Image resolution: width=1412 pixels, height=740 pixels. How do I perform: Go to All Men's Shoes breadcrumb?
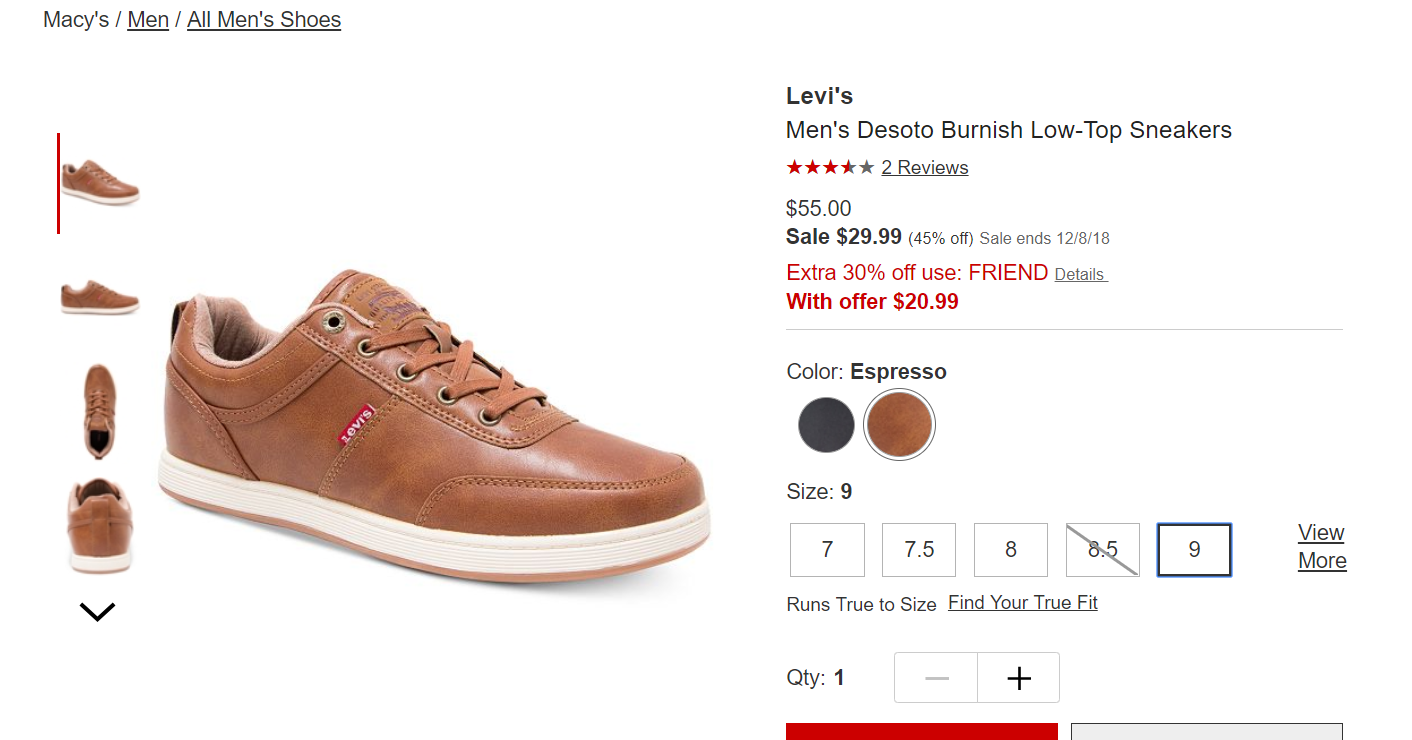(264, 20)
